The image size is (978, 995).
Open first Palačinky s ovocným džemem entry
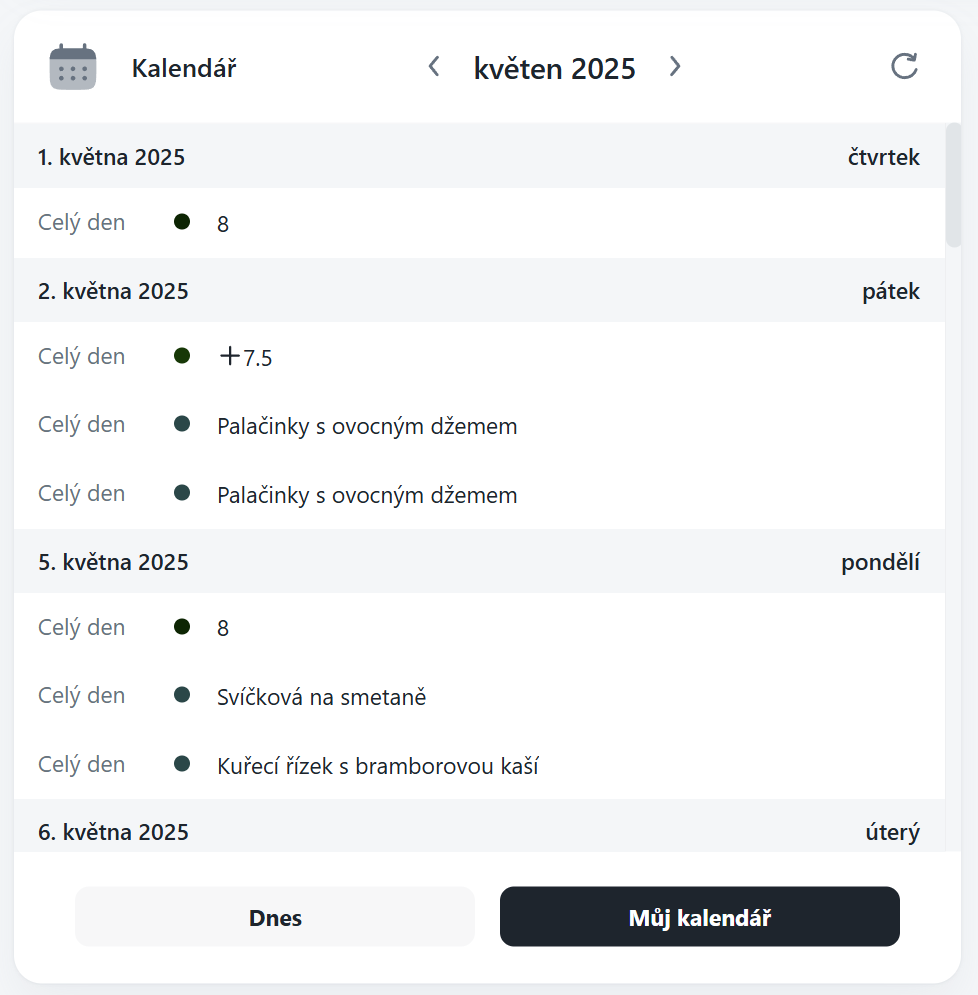click(x=367, y=426)
